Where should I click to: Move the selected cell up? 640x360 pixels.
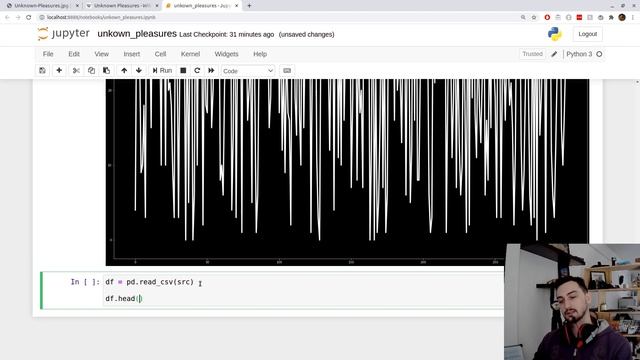[124, 71]
